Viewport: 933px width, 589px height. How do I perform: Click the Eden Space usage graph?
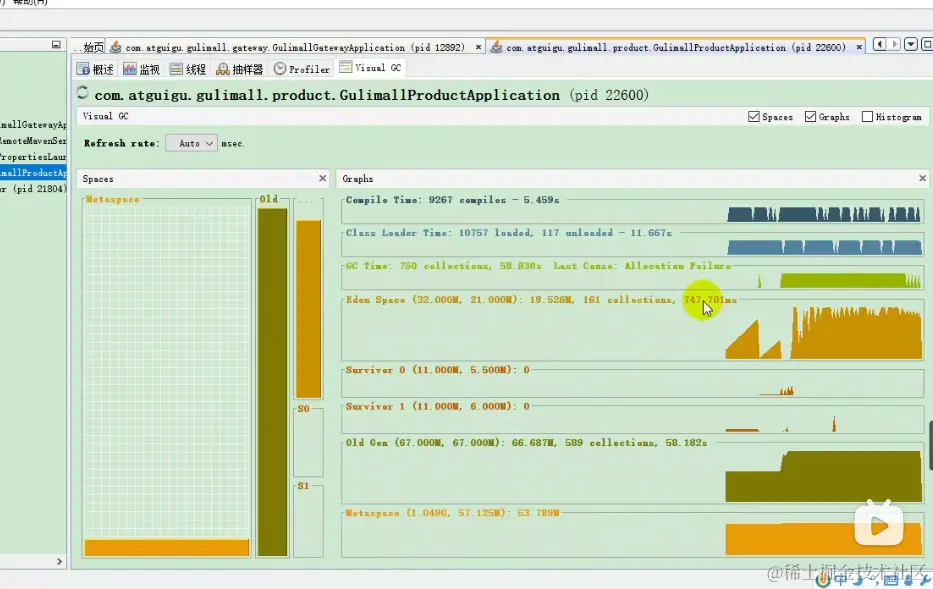pos(633,330)
